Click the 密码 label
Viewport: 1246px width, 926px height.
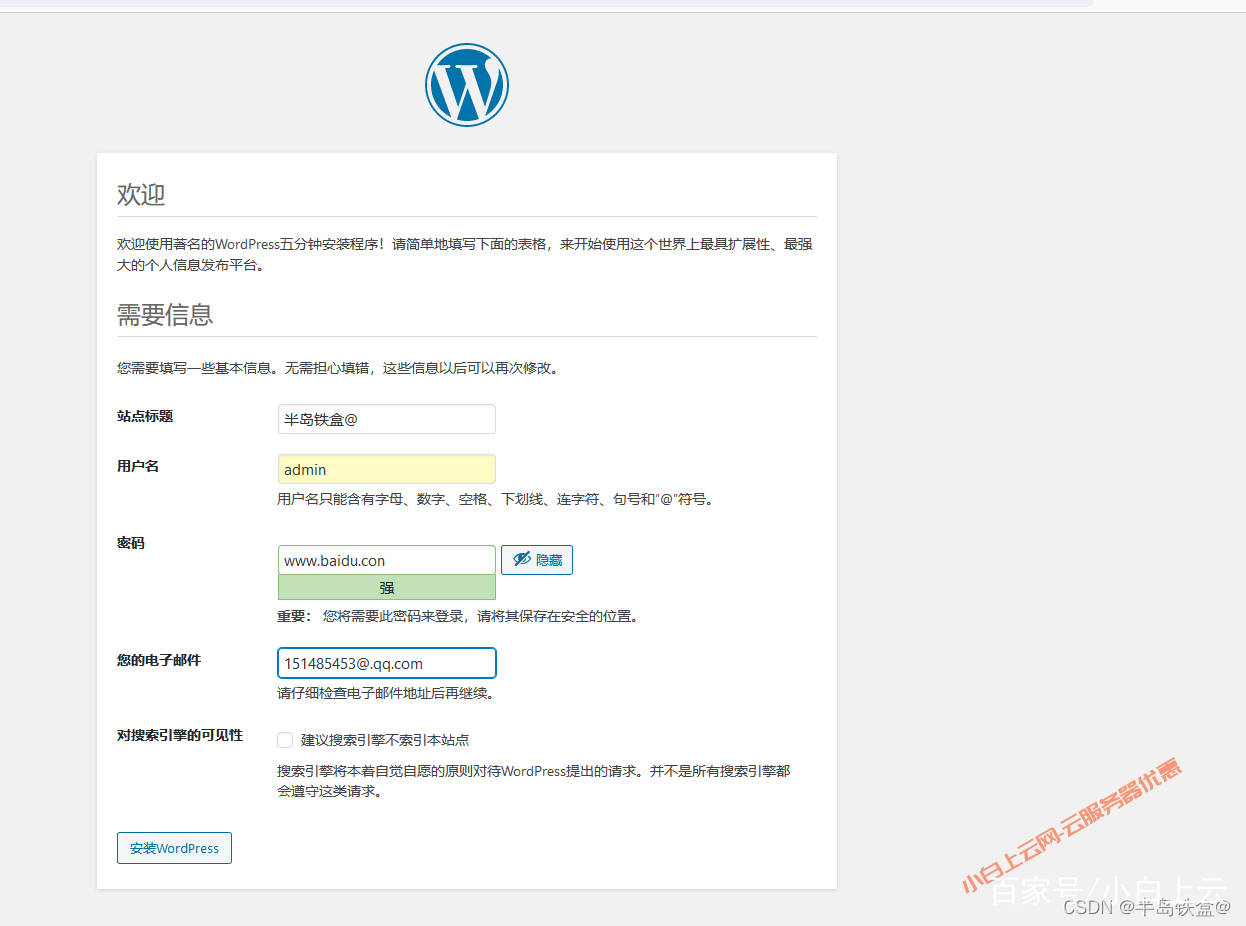(131, 543)
